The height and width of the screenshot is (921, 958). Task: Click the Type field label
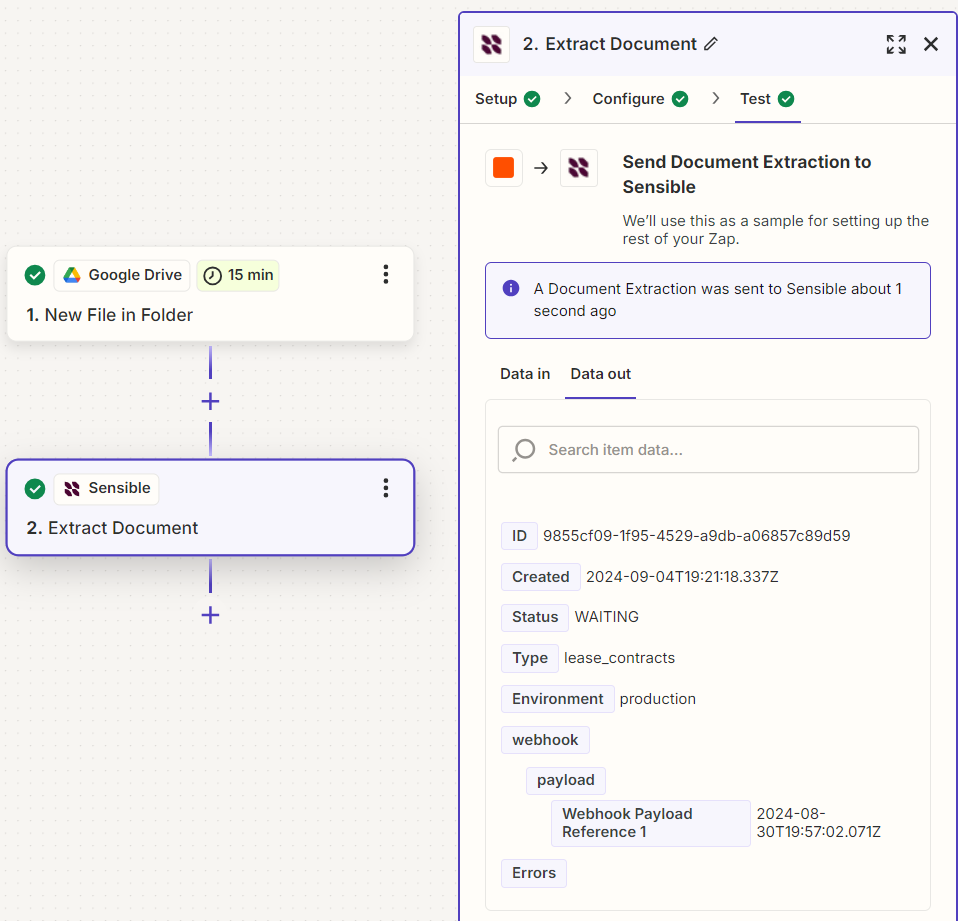click(x=530, y=658)
